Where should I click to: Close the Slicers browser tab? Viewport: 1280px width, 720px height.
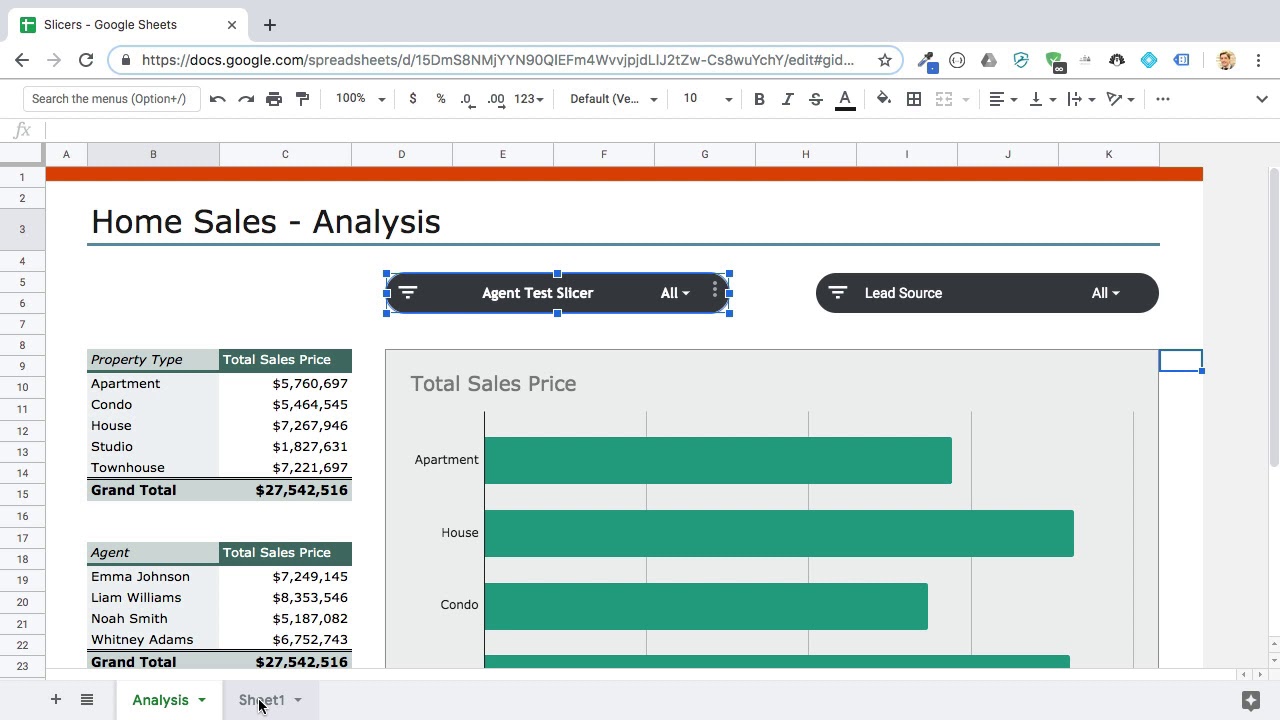point(232,25)
